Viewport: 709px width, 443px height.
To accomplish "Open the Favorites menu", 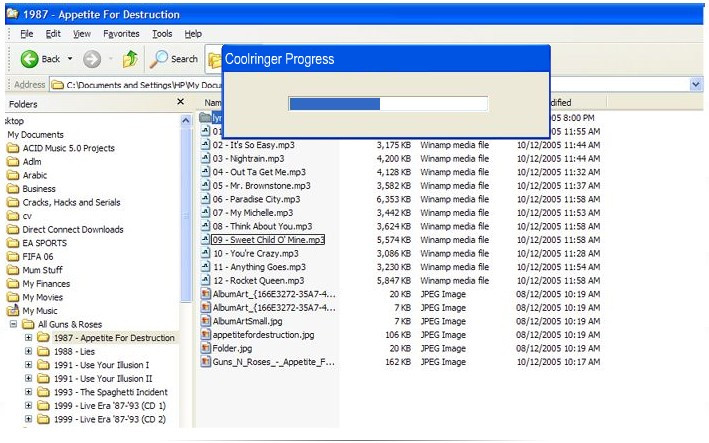I will [121, 34].
